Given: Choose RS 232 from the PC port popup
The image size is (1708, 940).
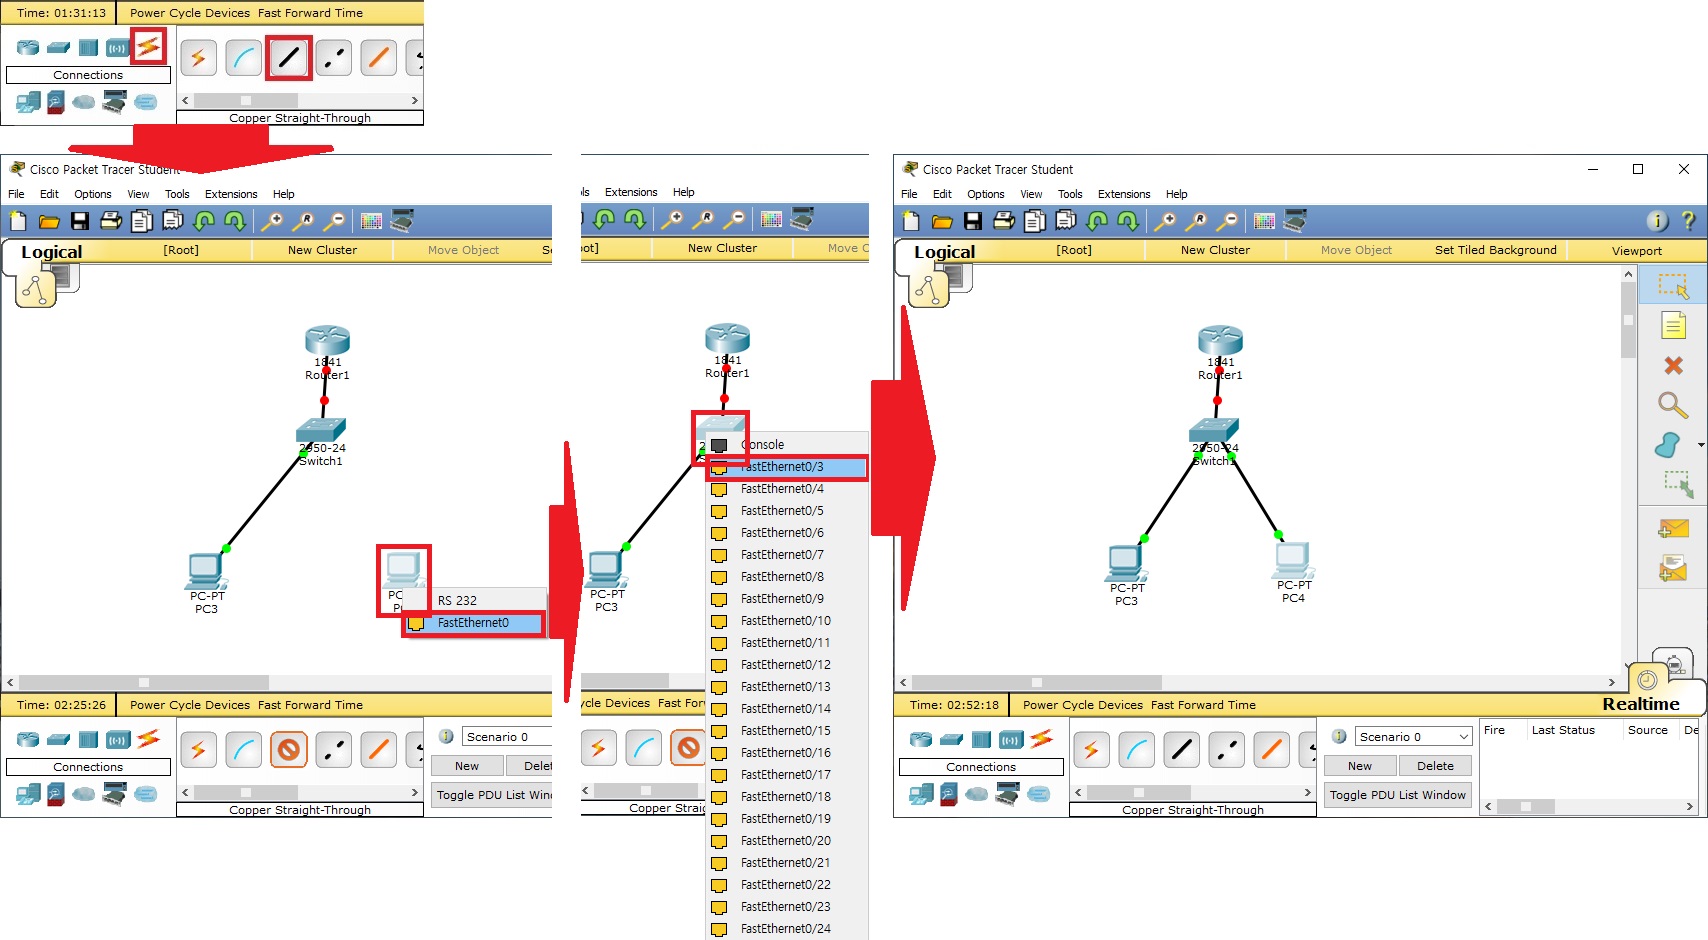Looking at the screenshot, I should tap(457, 601).
